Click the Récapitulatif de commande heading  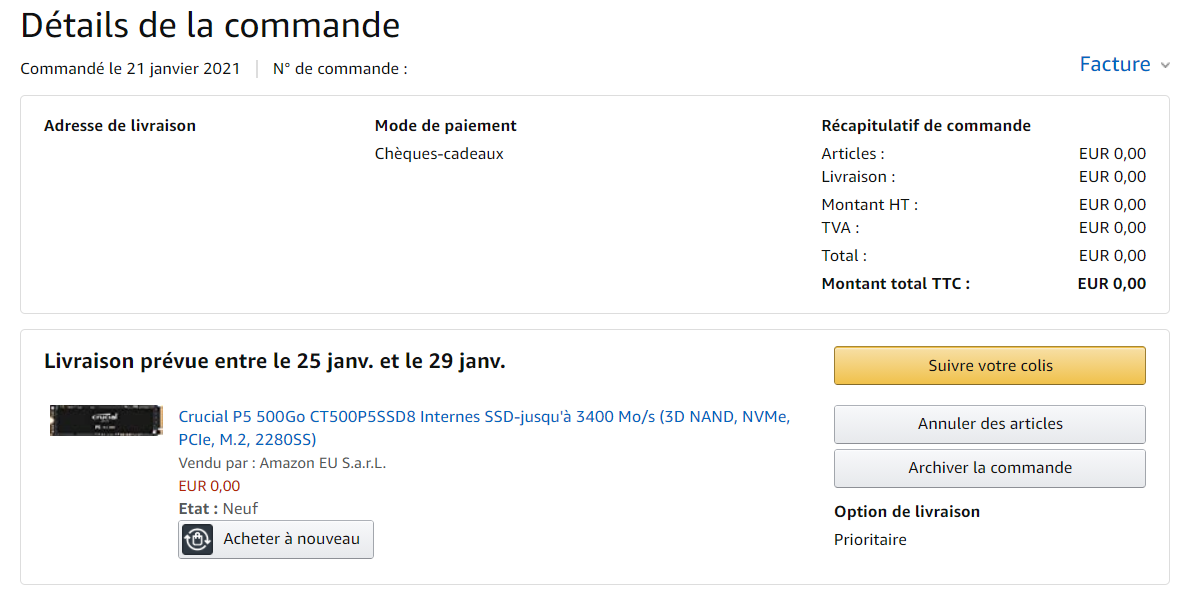pyautogui.click(x=925, y=126)
